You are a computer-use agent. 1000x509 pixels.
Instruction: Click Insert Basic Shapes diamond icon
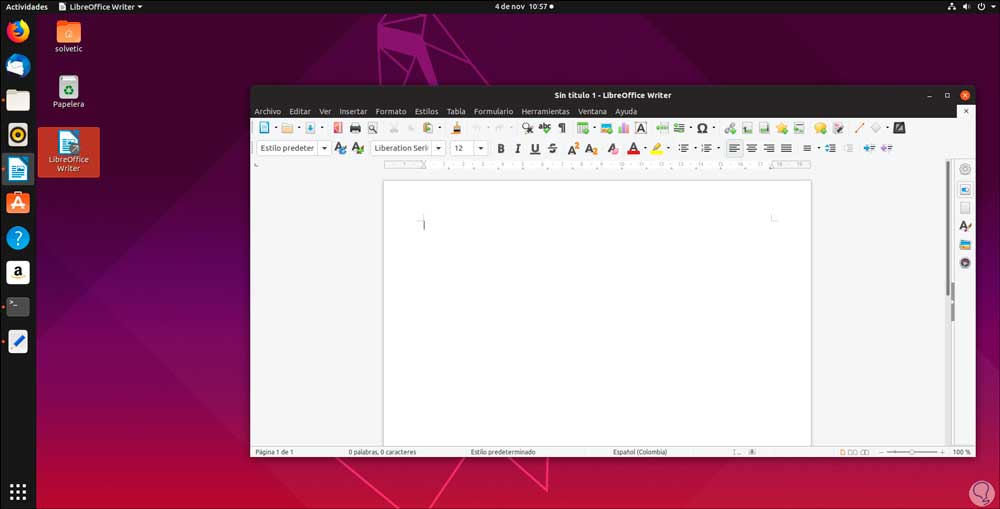coord(876,128)
